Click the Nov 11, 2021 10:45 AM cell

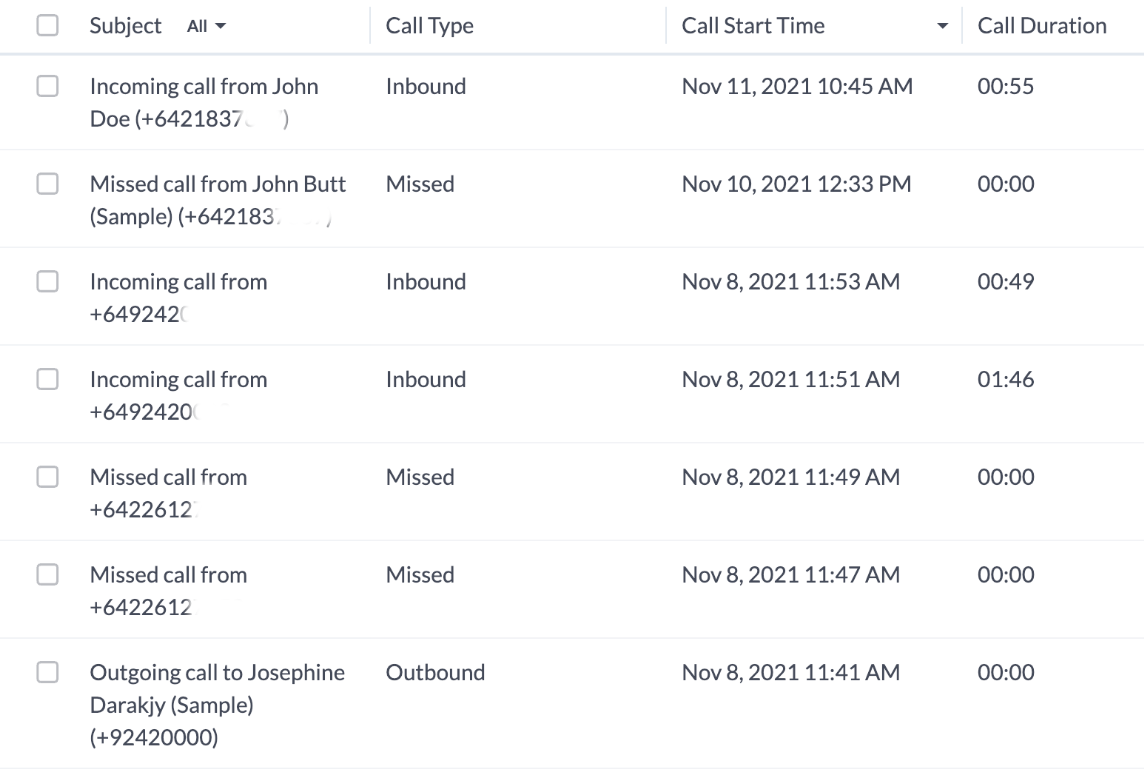point(797,87)
